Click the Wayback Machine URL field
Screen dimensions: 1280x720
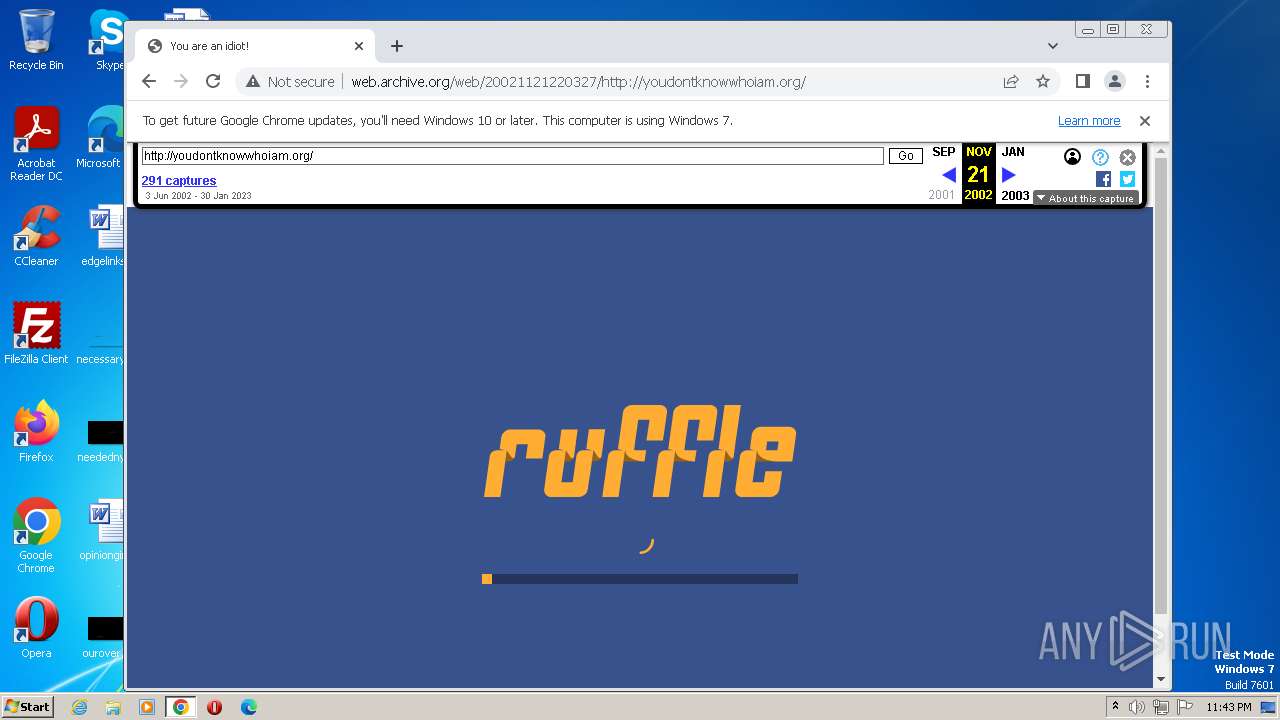(x=512, y=156)
